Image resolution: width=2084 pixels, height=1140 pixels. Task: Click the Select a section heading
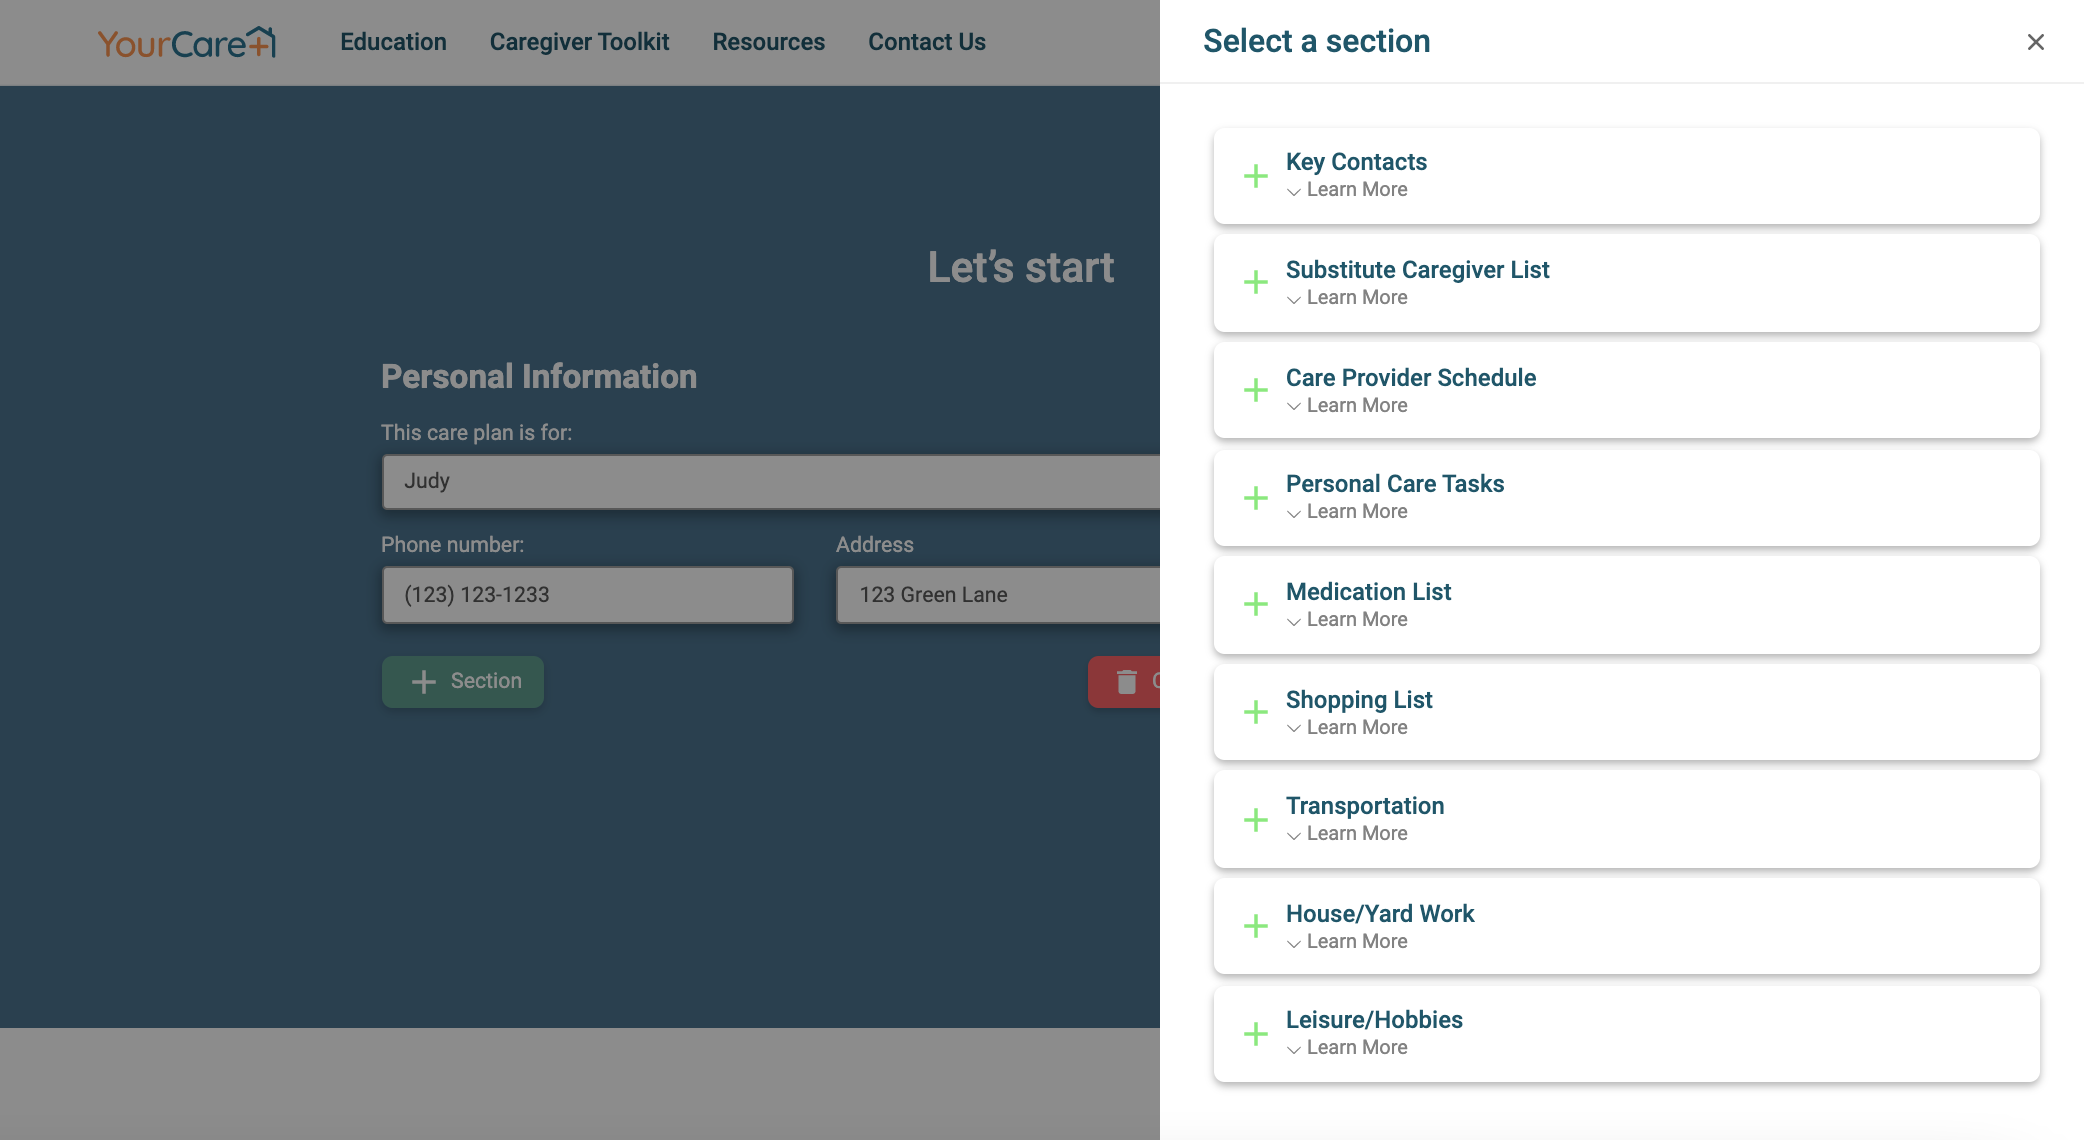click(1316, 41)
